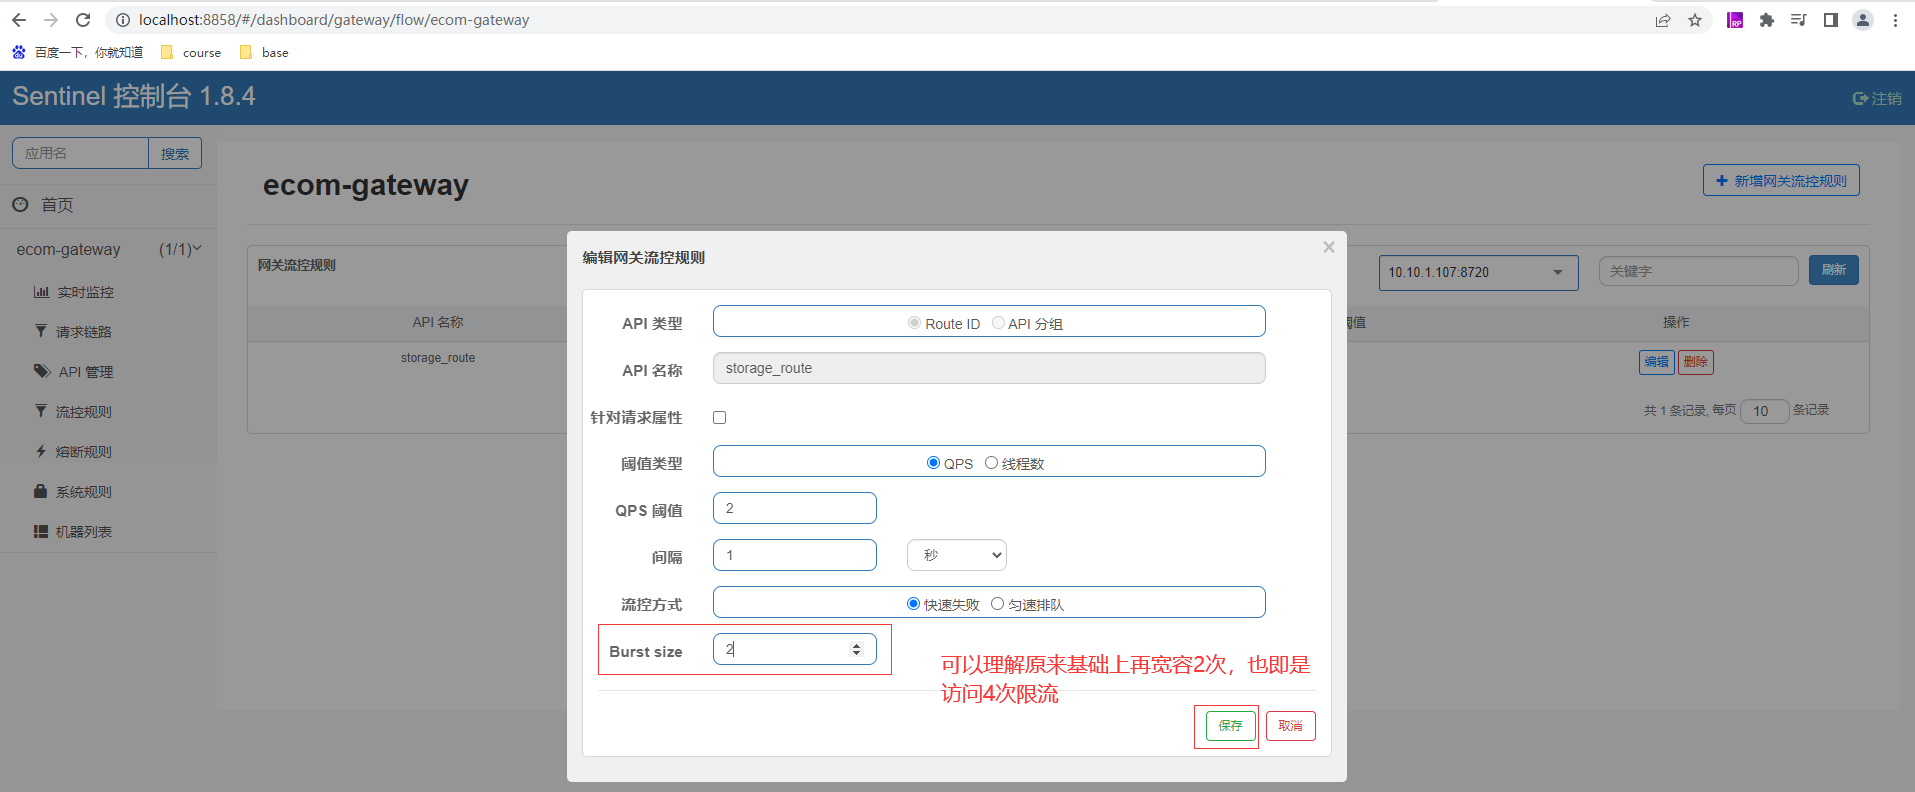This screenshot has width=1915, height=792.
Task: Open the media control playlist icon
Action: [x=1798, y=20]
